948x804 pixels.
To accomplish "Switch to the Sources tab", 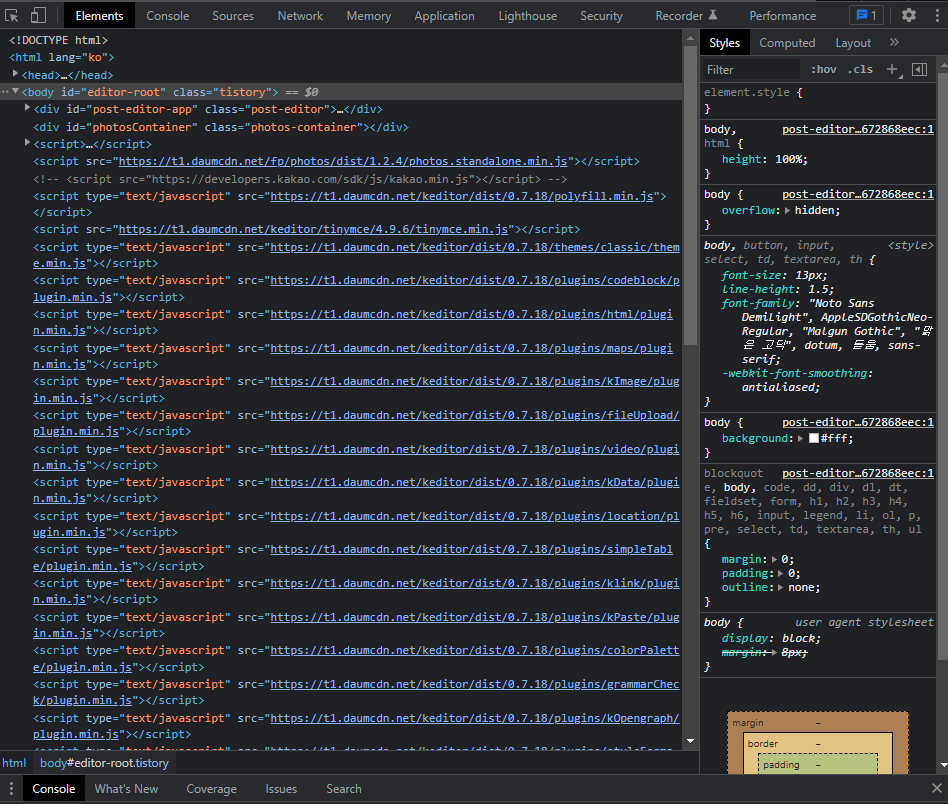I will pyautogui.click(x=233, y=16).
